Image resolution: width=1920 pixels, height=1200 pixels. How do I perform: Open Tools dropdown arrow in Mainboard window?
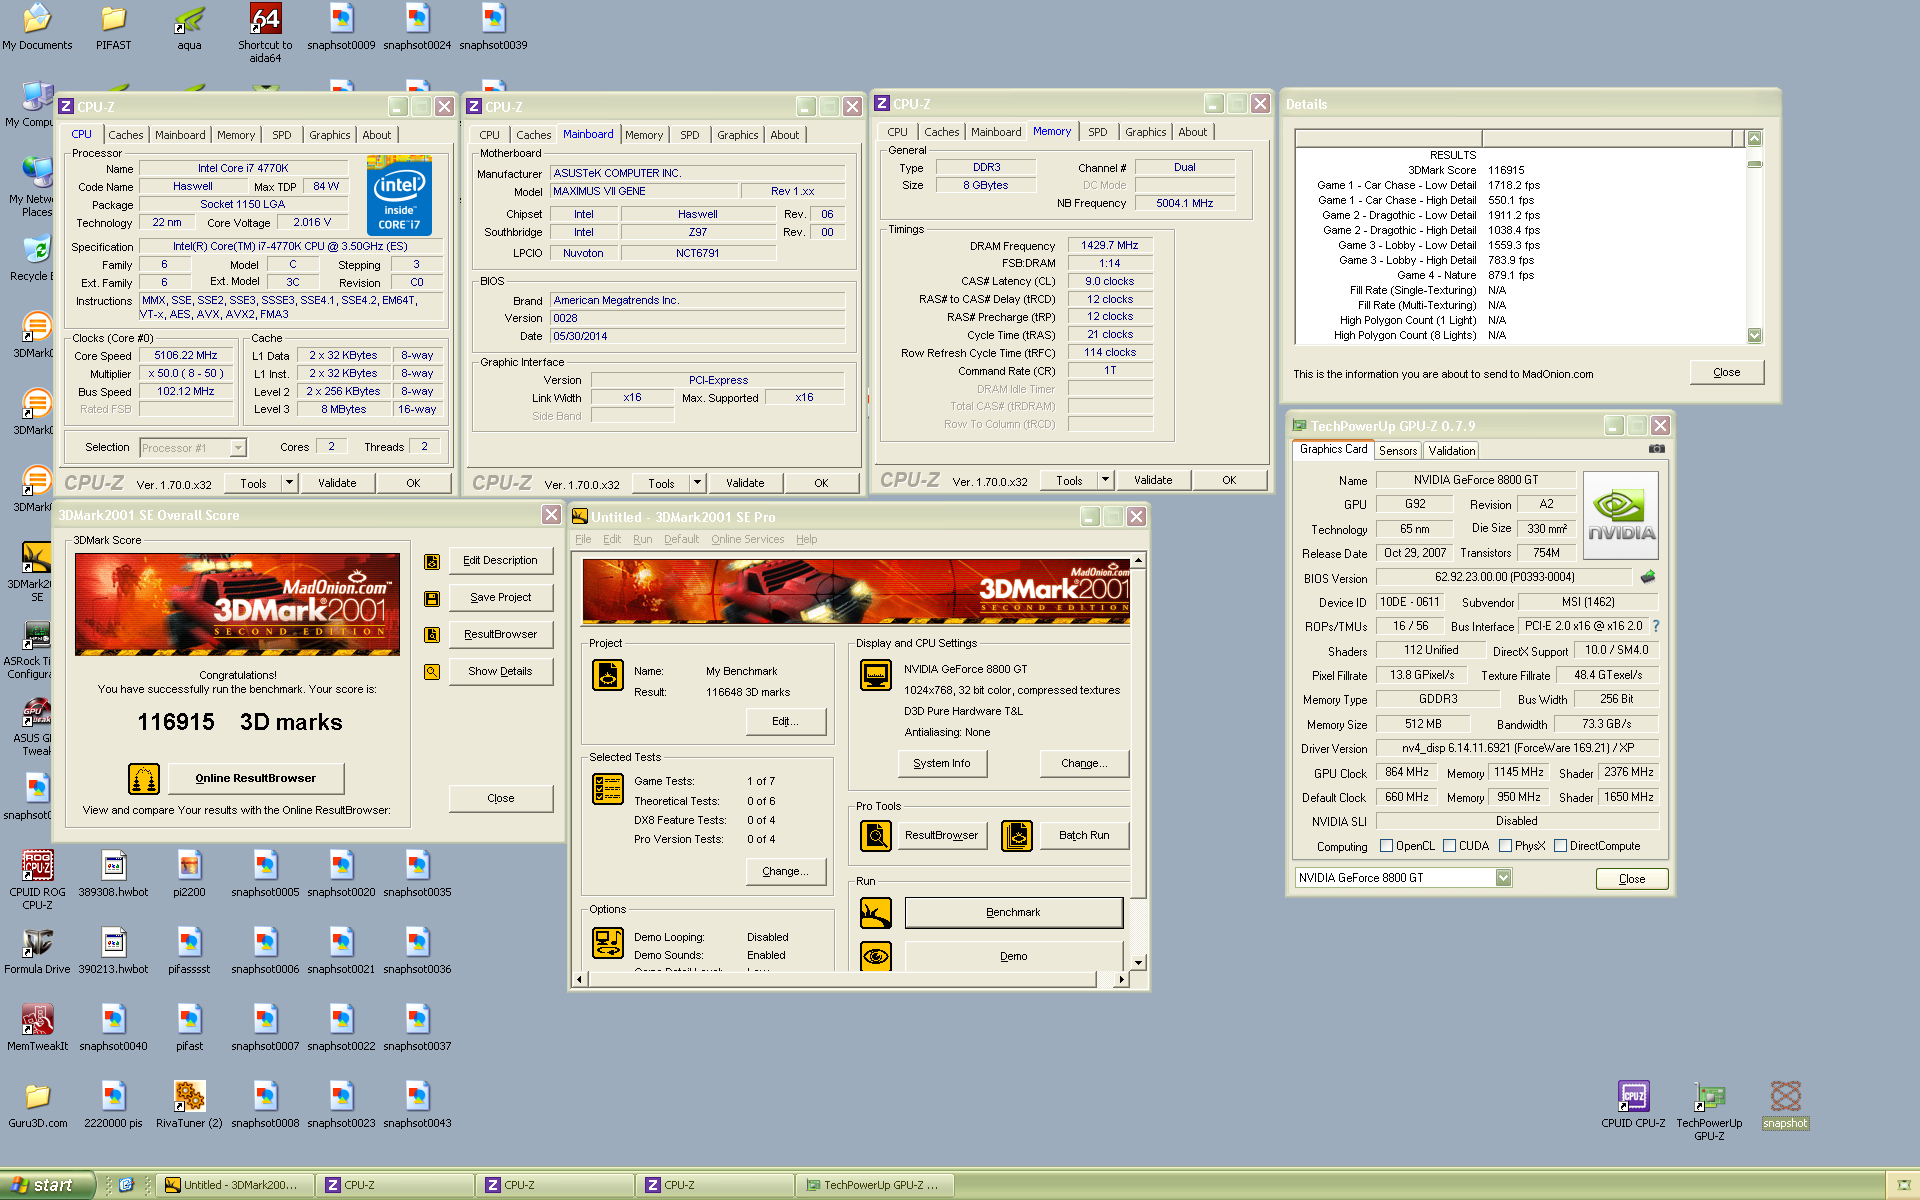[x=697, y=483]
